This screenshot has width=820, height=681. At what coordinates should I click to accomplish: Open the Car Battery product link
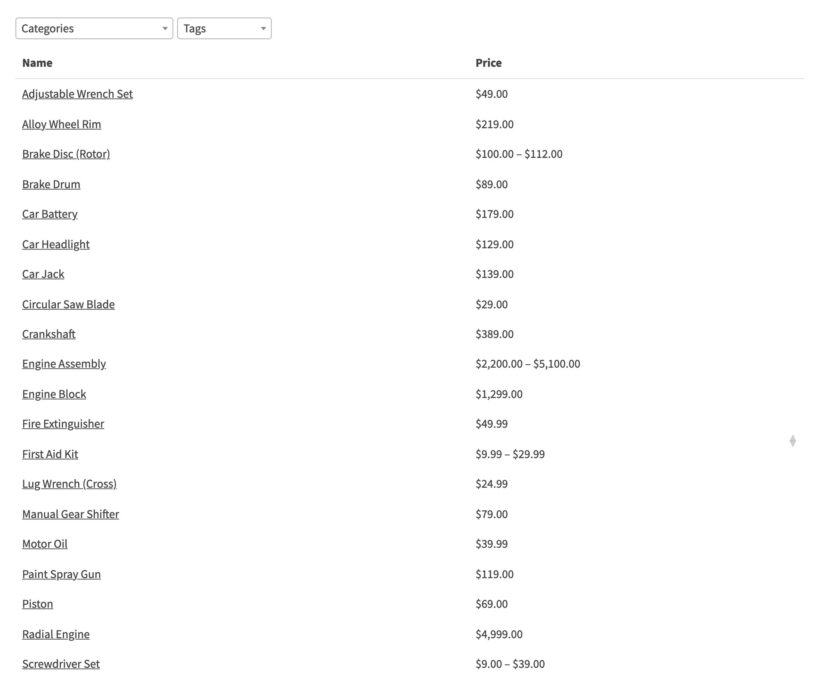50,214
